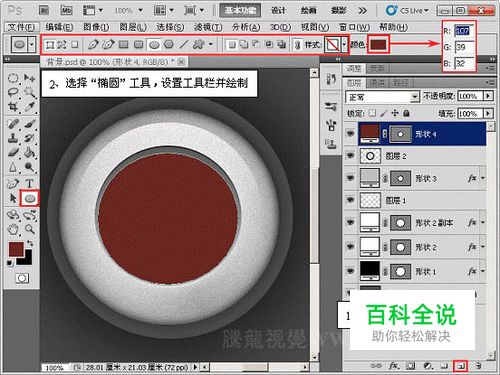Create a new layer from panel bottom
The image size is (500, 375).
pos(461,366)
